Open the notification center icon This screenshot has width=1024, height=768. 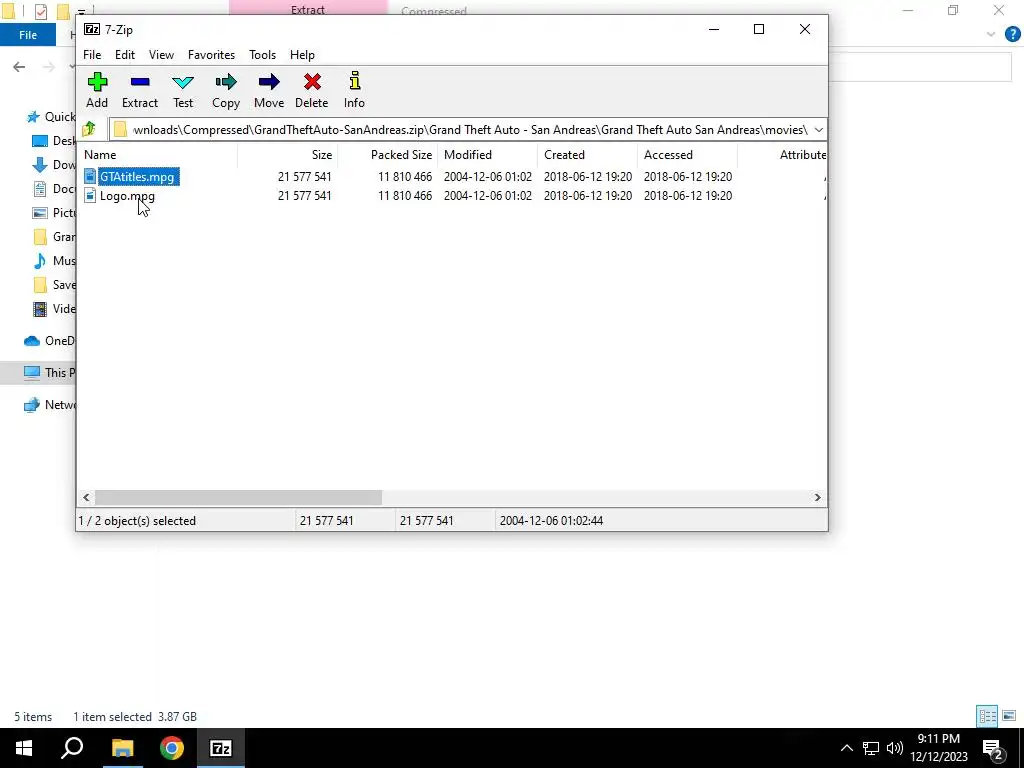point(993,748)
